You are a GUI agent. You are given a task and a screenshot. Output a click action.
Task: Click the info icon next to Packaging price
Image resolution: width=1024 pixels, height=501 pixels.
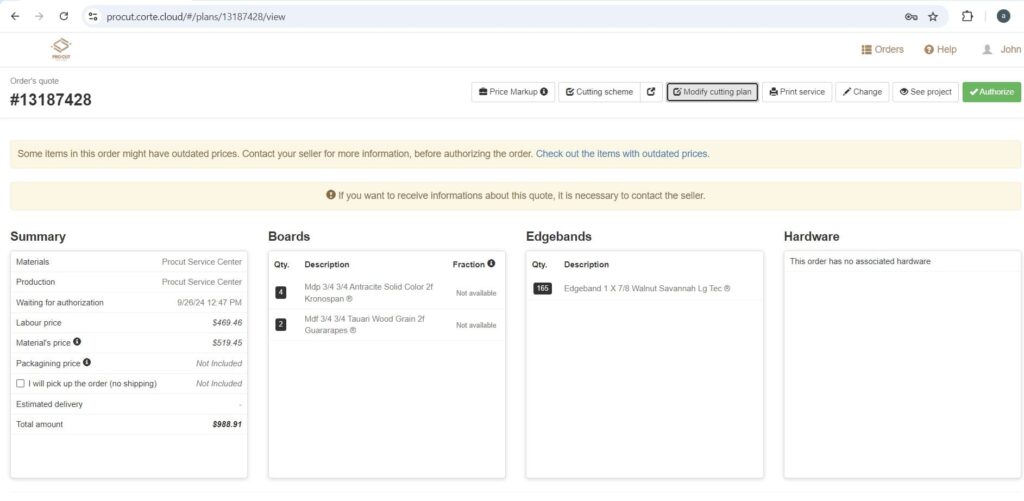(x=87, y=362)
